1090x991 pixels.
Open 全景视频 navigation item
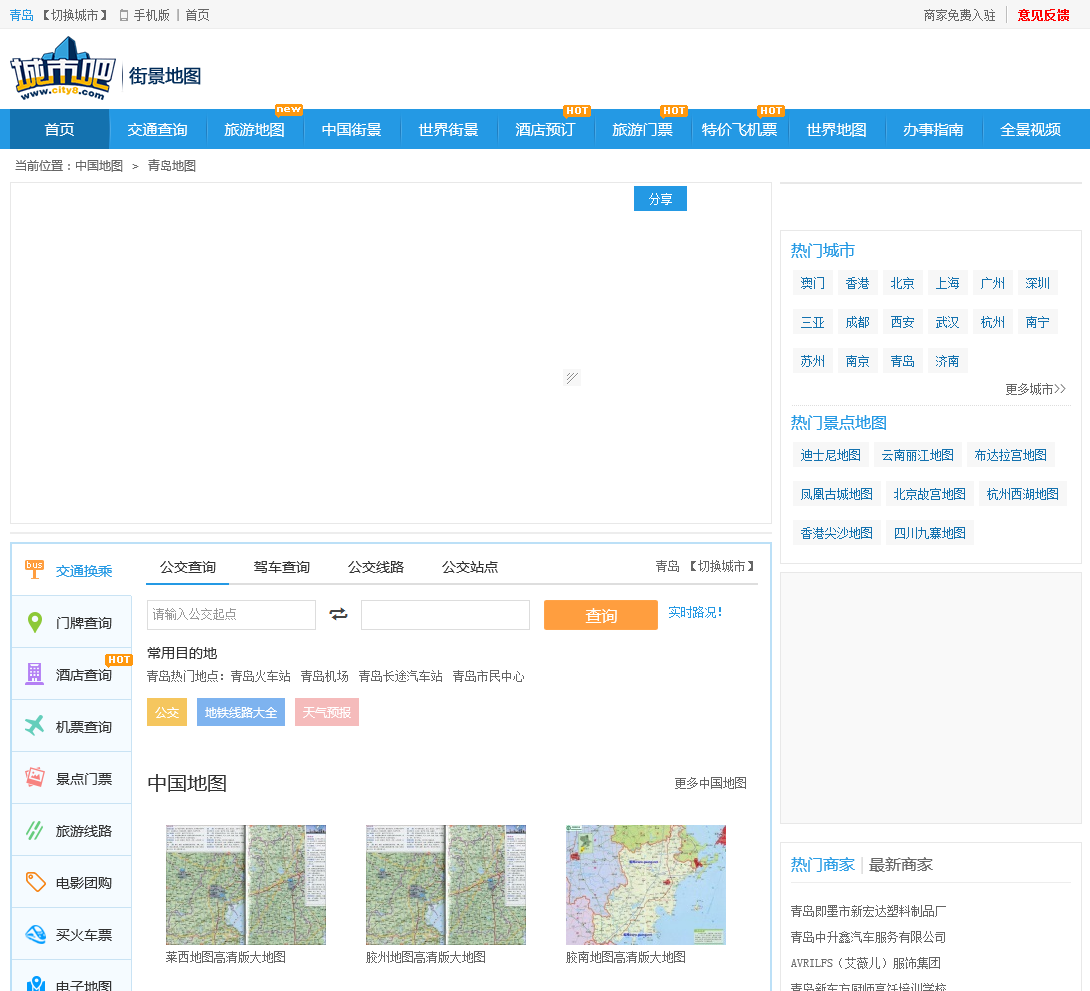click(x=1030, y=129)
